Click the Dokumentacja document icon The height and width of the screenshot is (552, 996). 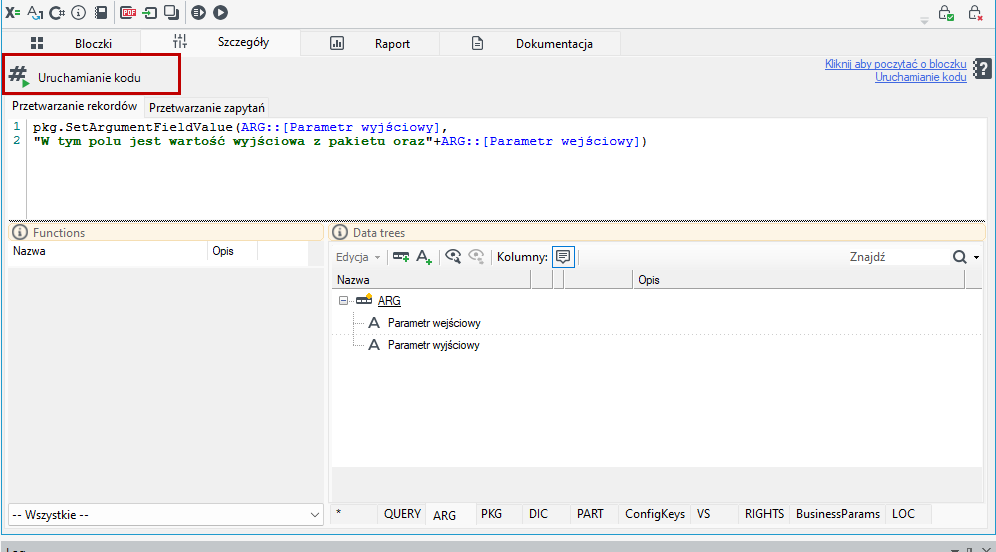coord(477,43)
